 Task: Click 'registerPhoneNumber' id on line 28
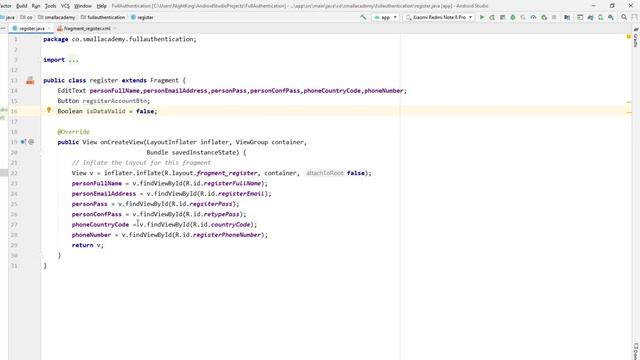227,235
